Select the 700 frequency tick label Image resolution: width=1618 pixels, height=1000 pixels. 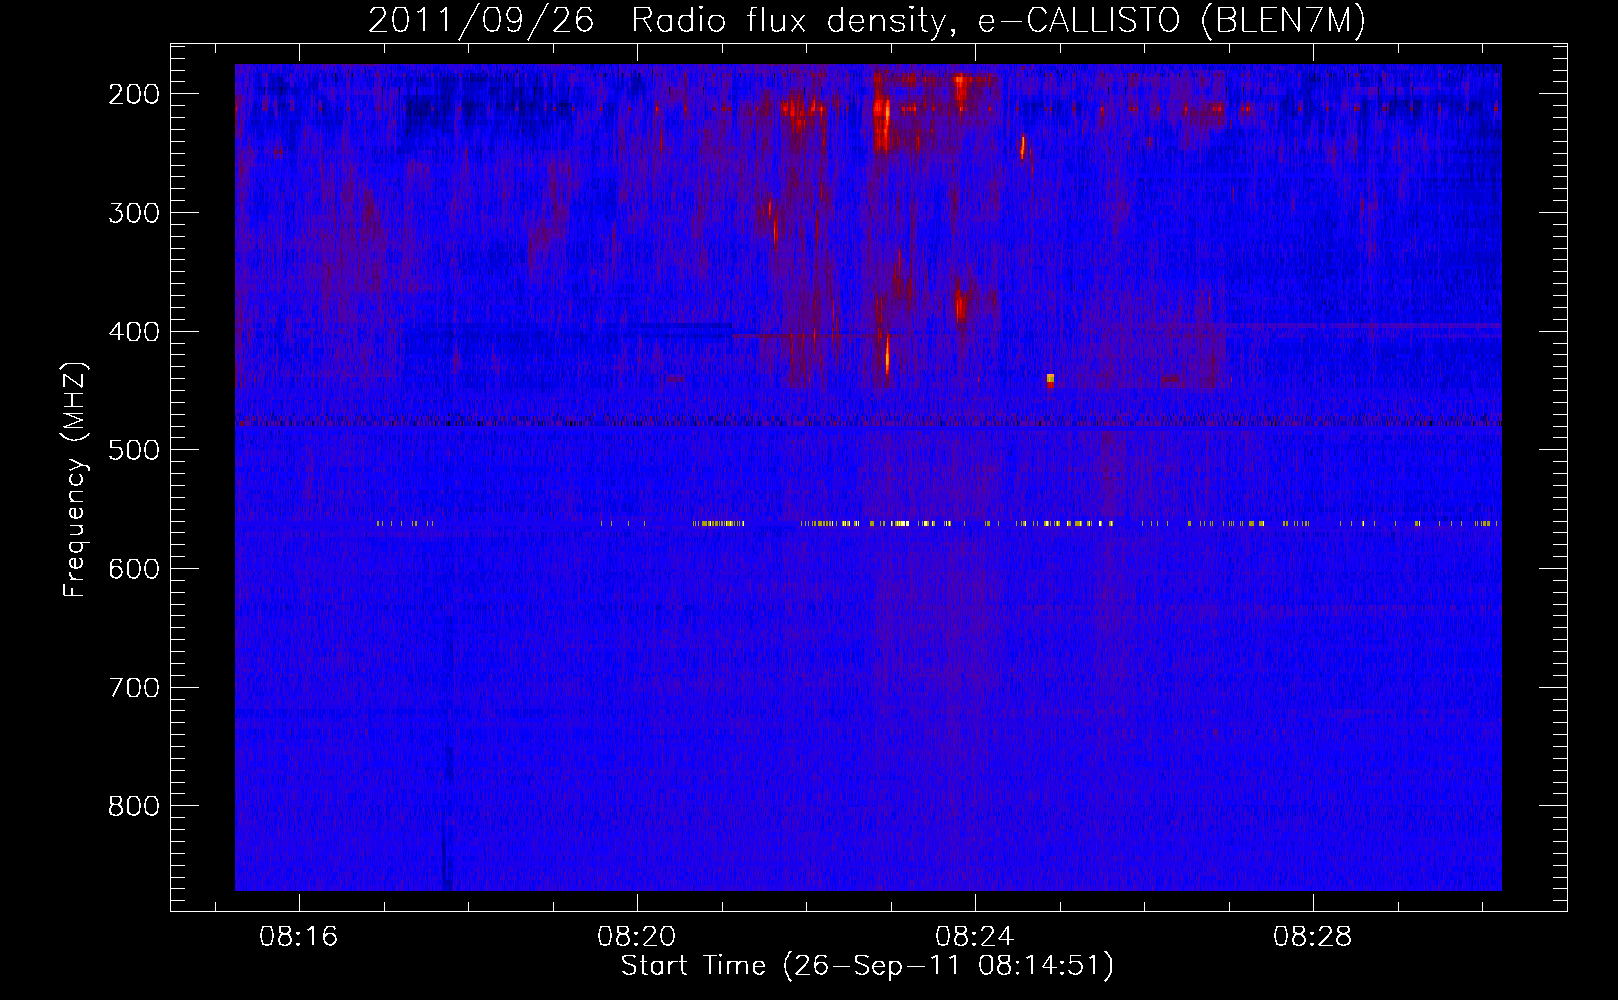(133, 688)
